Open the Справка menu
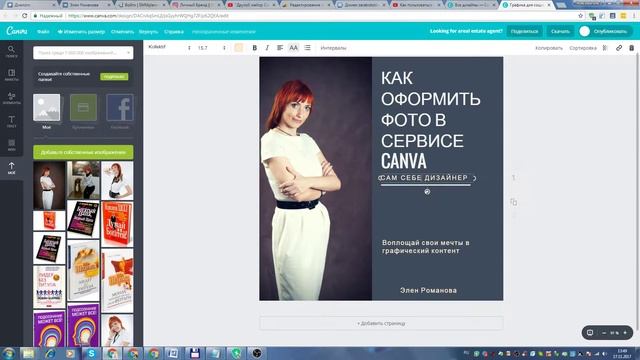This screenshot has height=360, width=640. (x=173, y=31)
